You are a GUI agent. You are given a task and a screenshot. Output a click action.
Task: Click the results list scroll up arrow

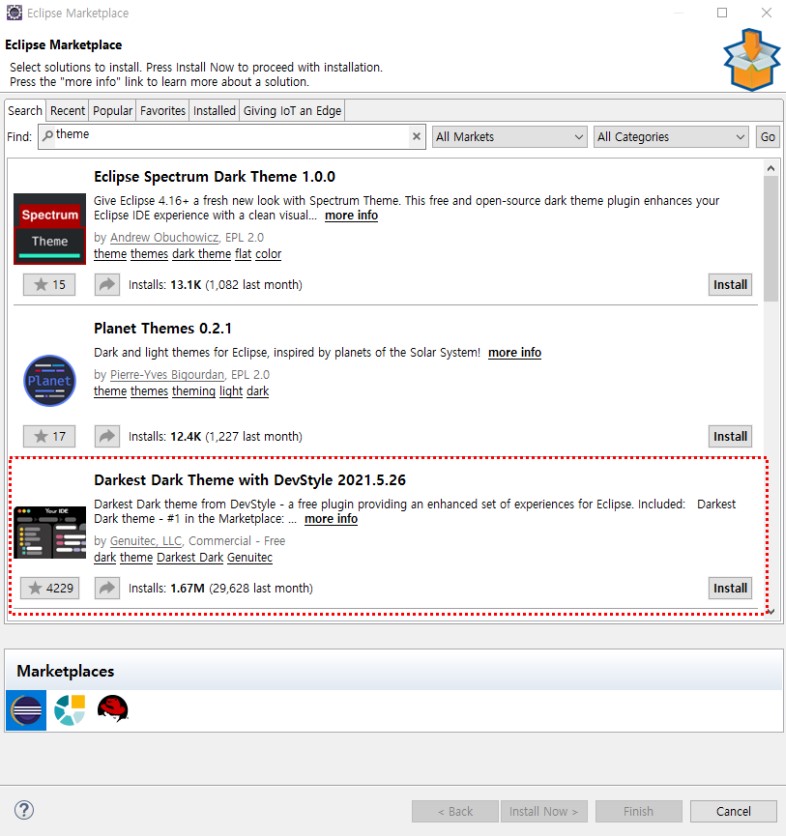771,168
